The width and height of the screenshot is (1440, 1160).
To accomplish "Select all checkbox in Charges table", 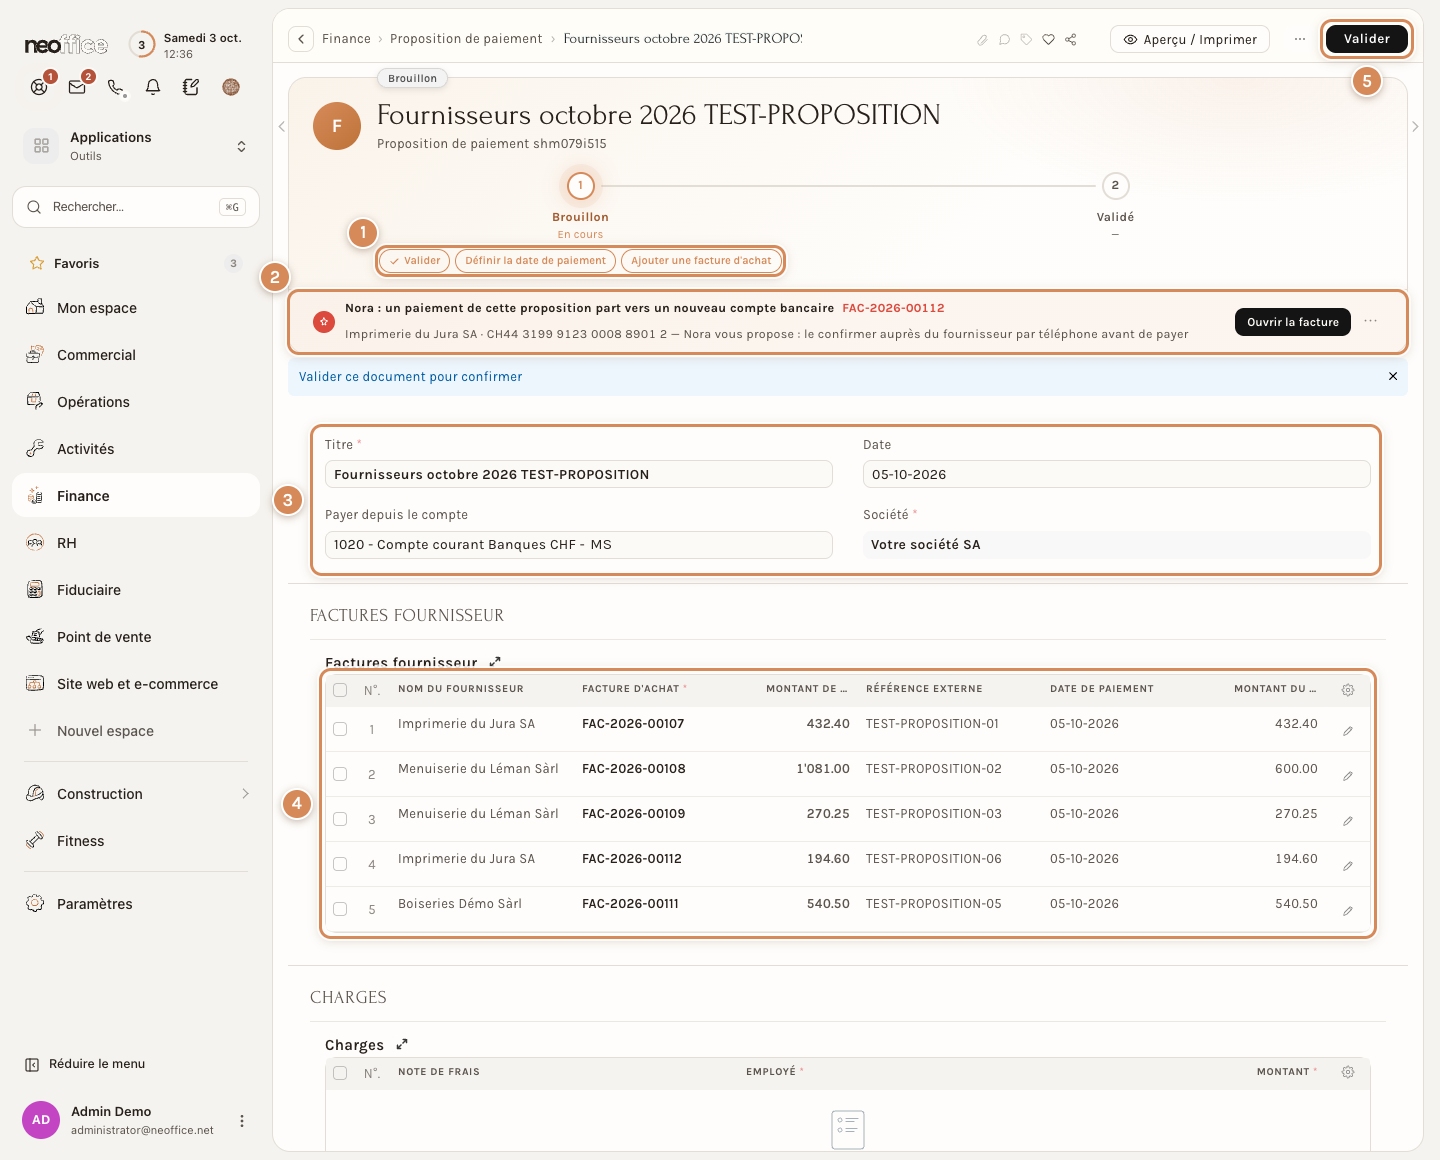I will [x=340, y=1073].
